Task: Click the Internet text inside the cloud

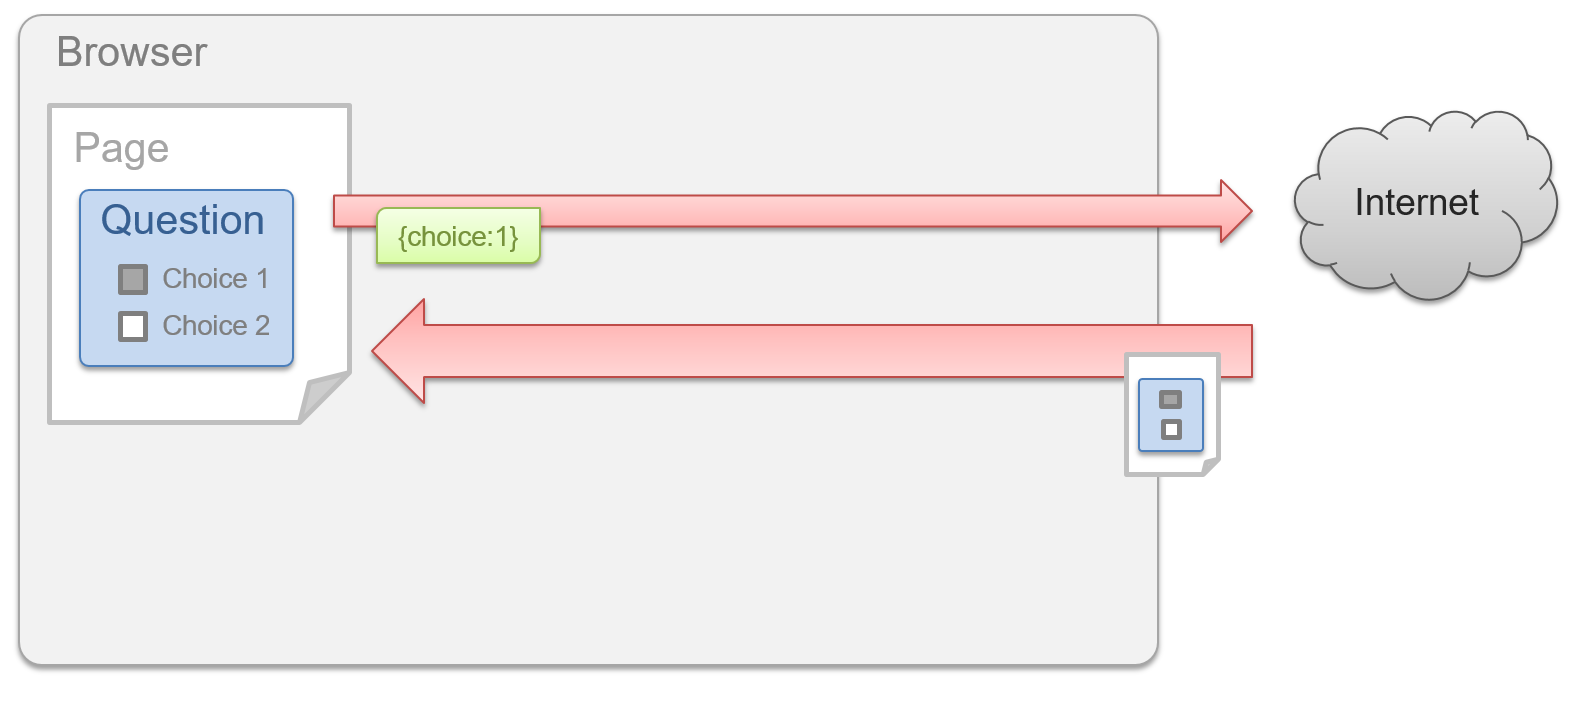Action: point(1416,202)
